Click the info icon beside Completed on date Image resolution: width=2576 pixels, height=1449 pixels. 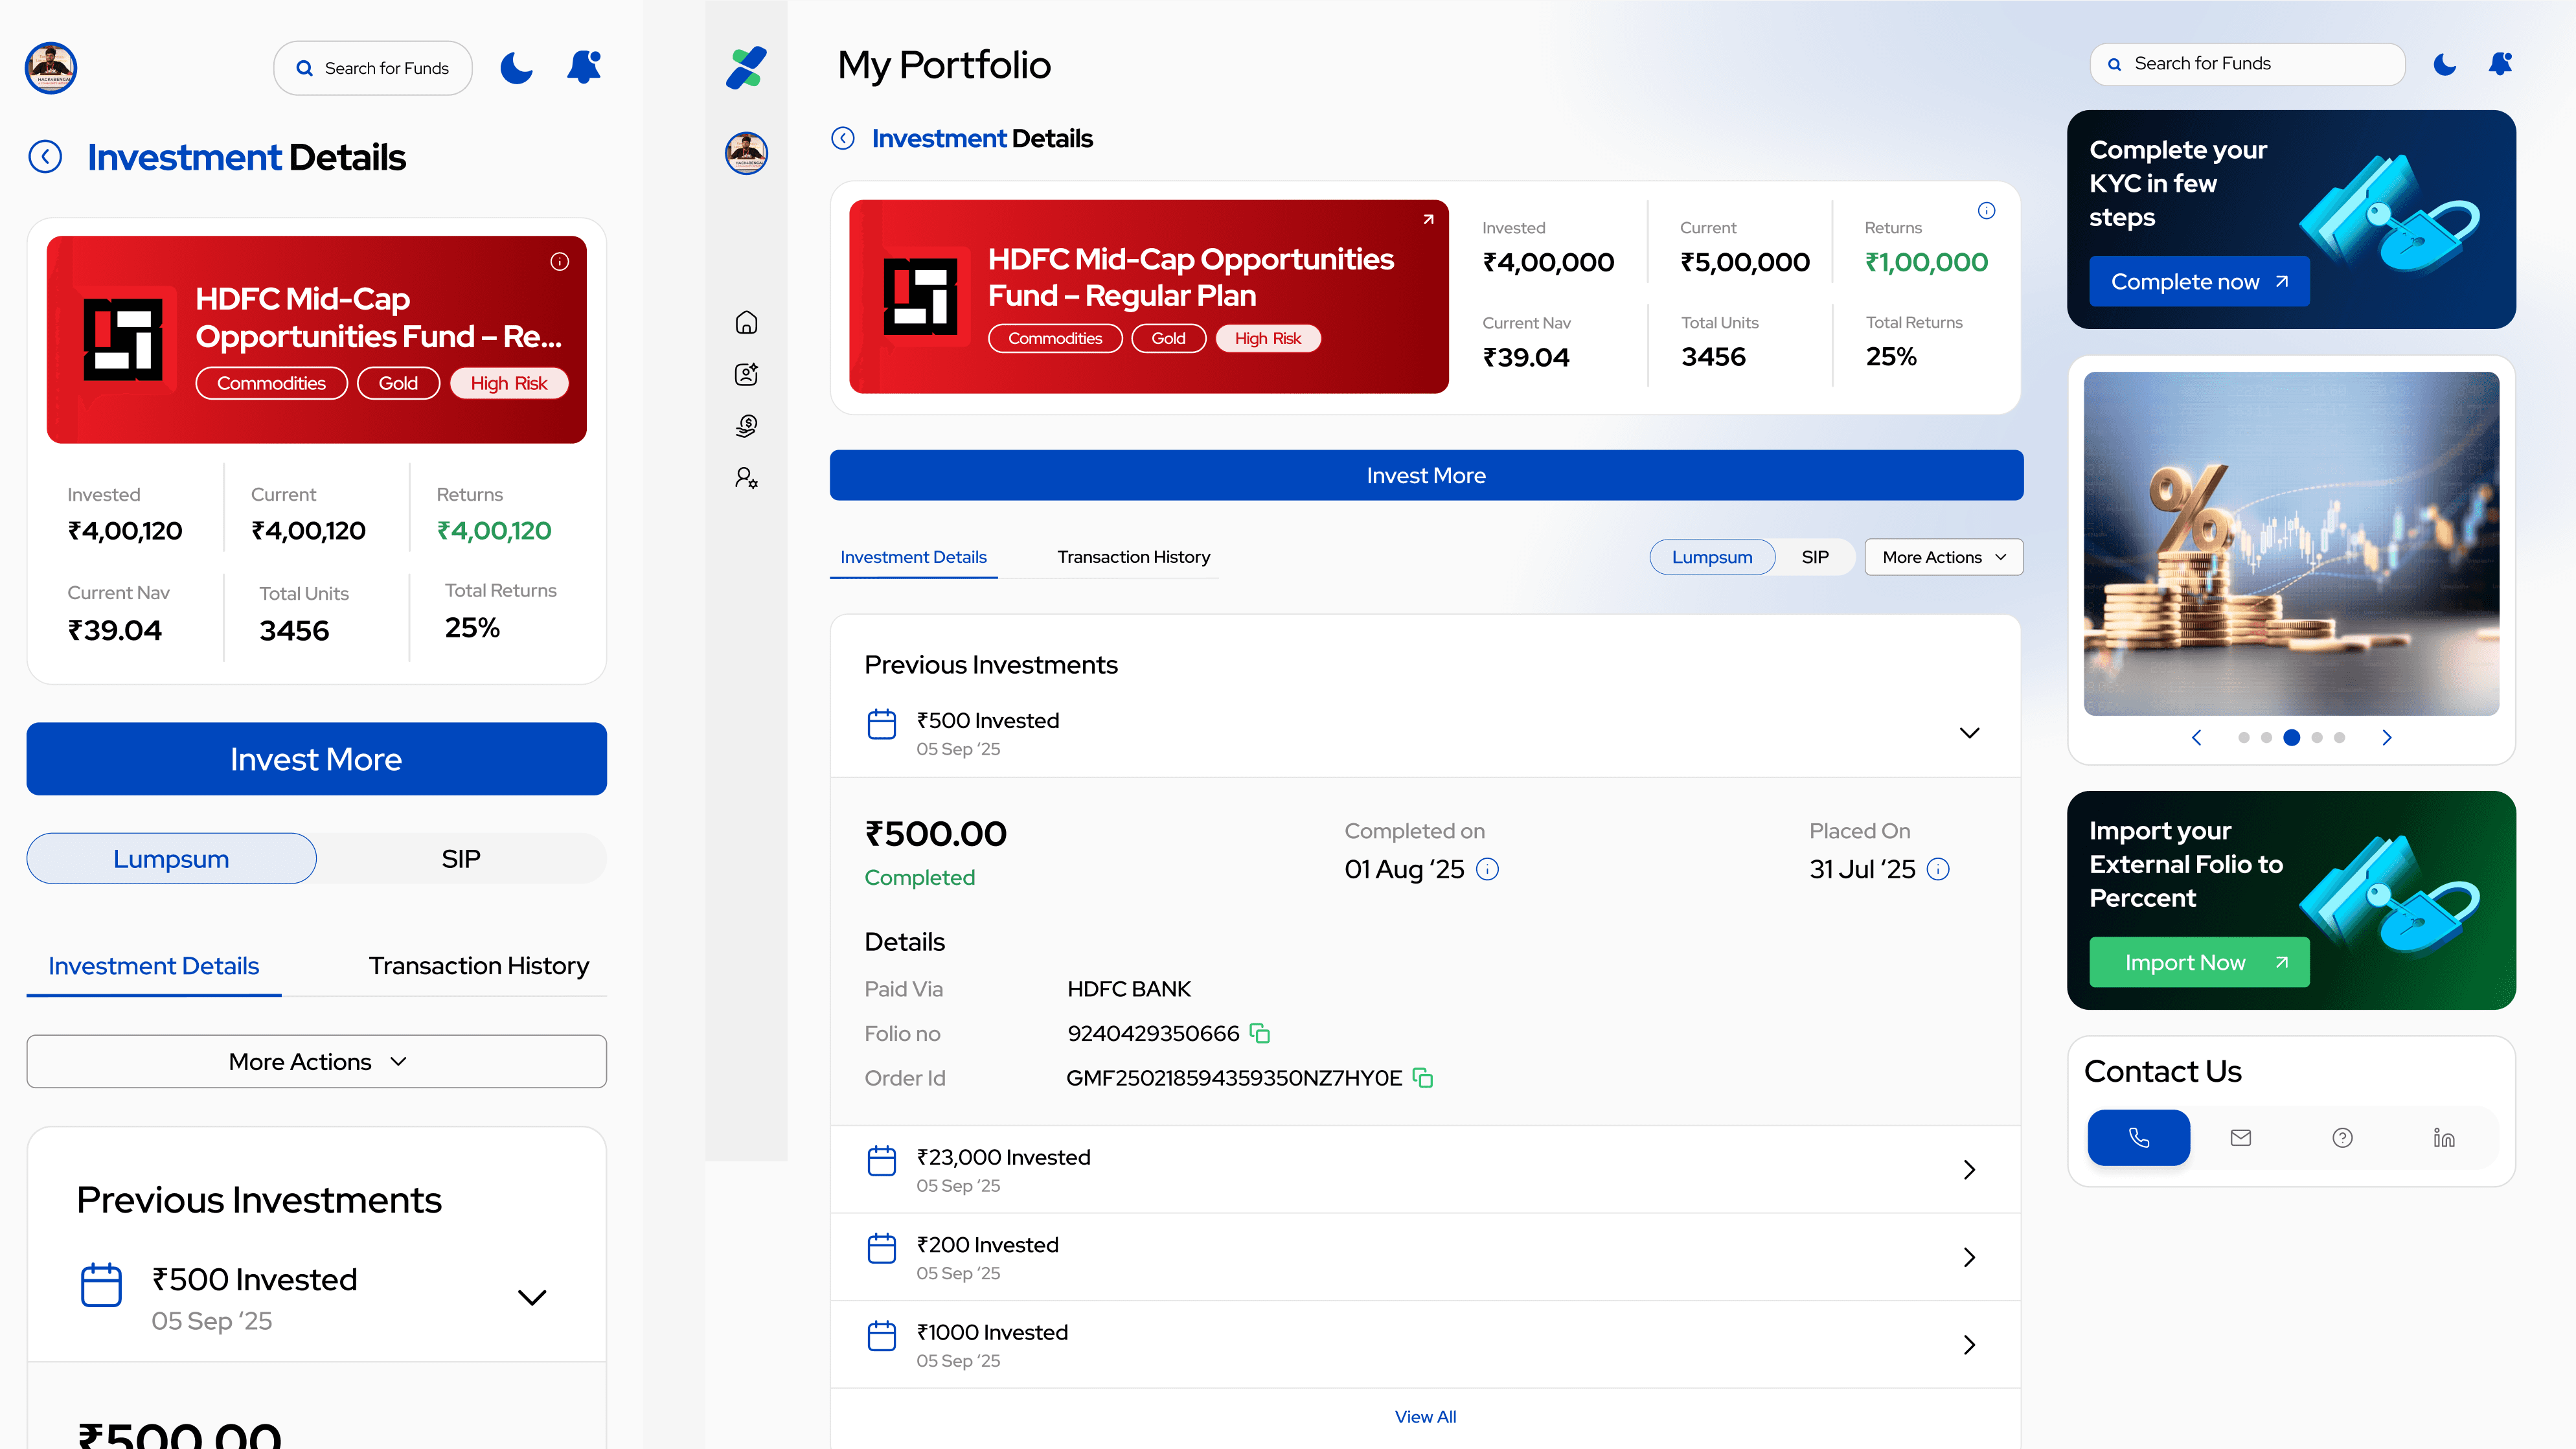[x=1487, y=869]
